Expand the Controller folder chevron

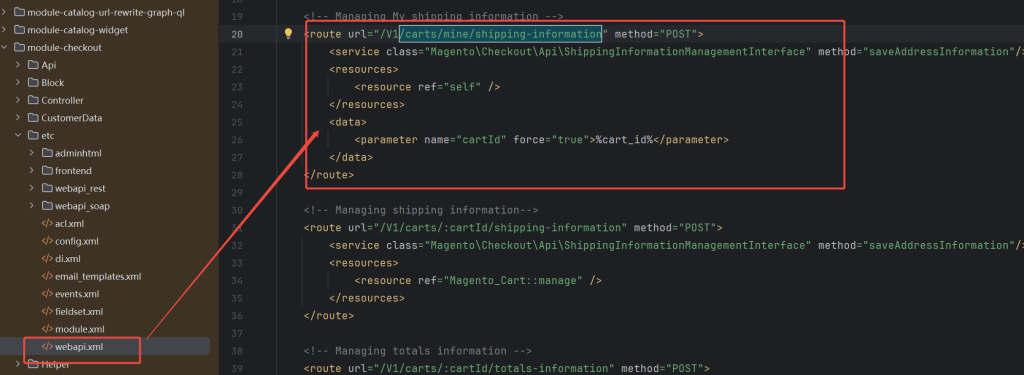(x=19, y=101)
